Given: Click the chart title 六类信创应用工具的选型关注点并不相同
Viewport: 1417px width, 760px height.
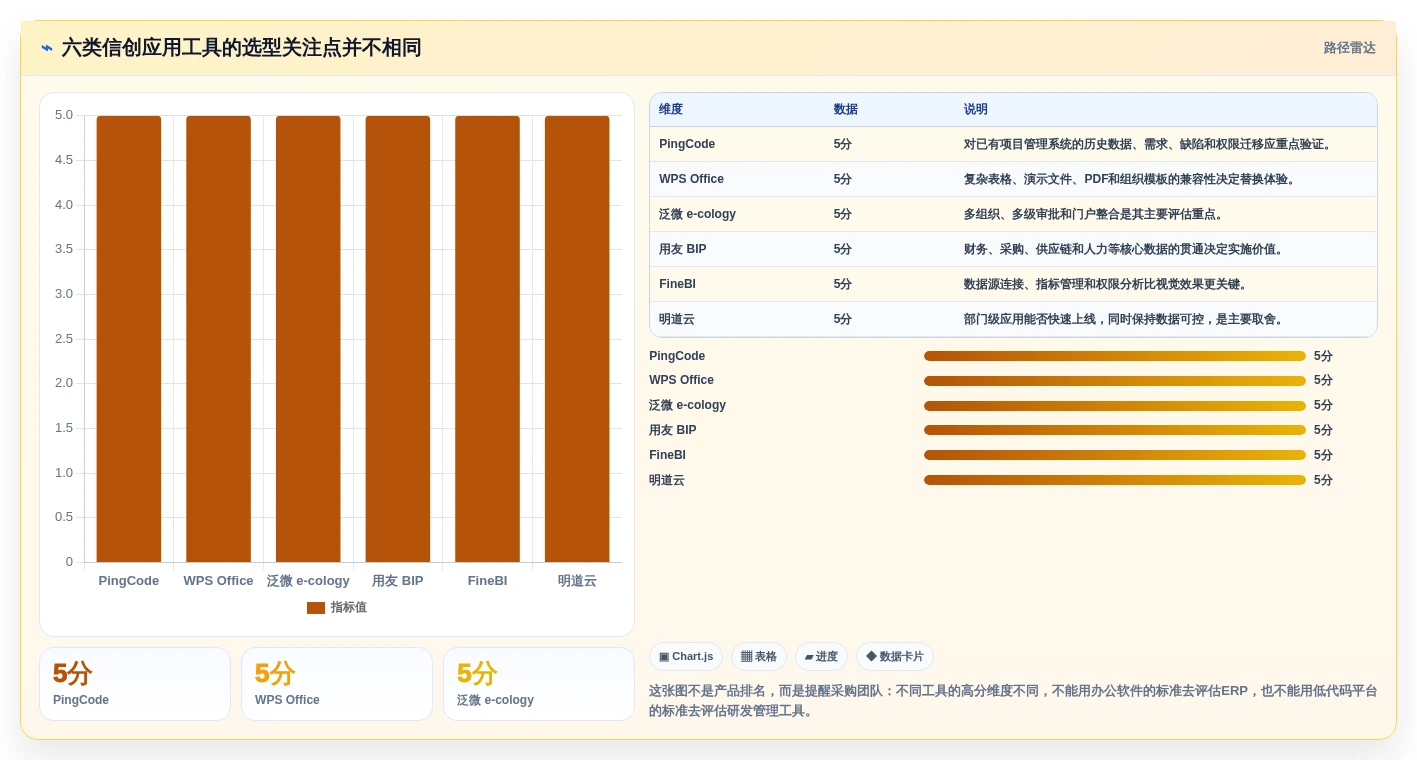Looking at the screenshot, I should tap(241, 48).
